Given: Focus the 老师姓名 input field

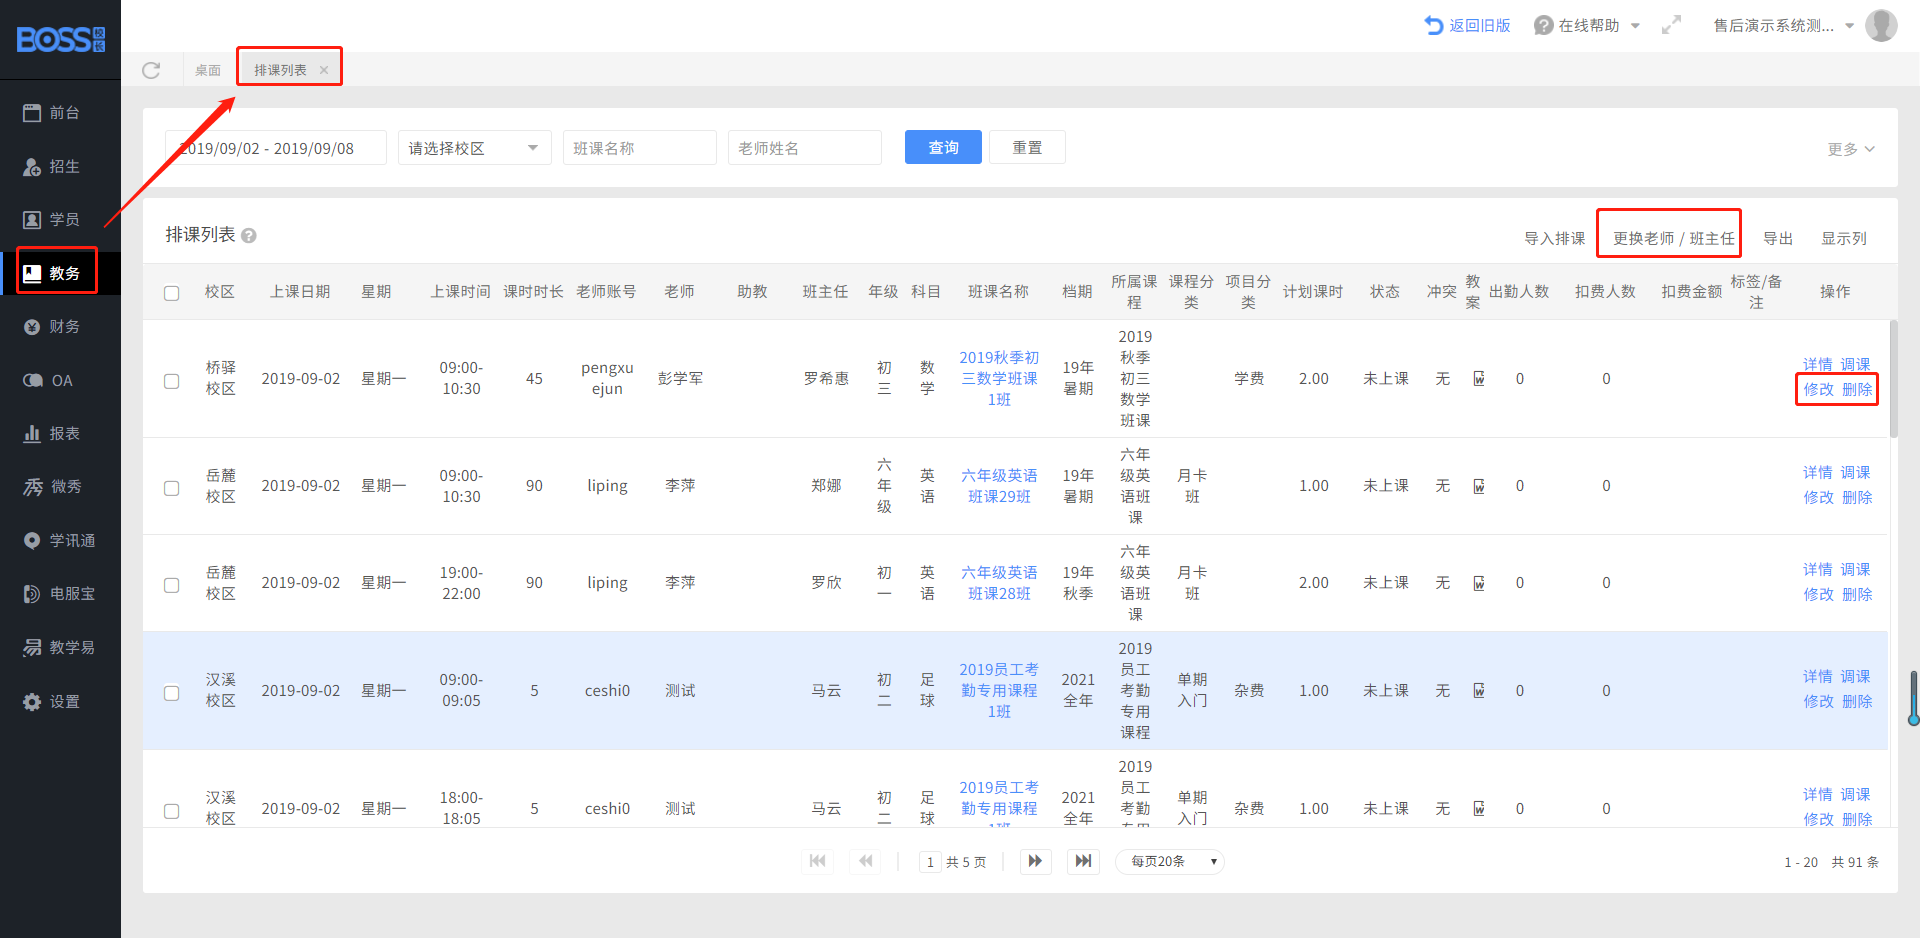Looking at the screenshot, I should pos(804,148).
